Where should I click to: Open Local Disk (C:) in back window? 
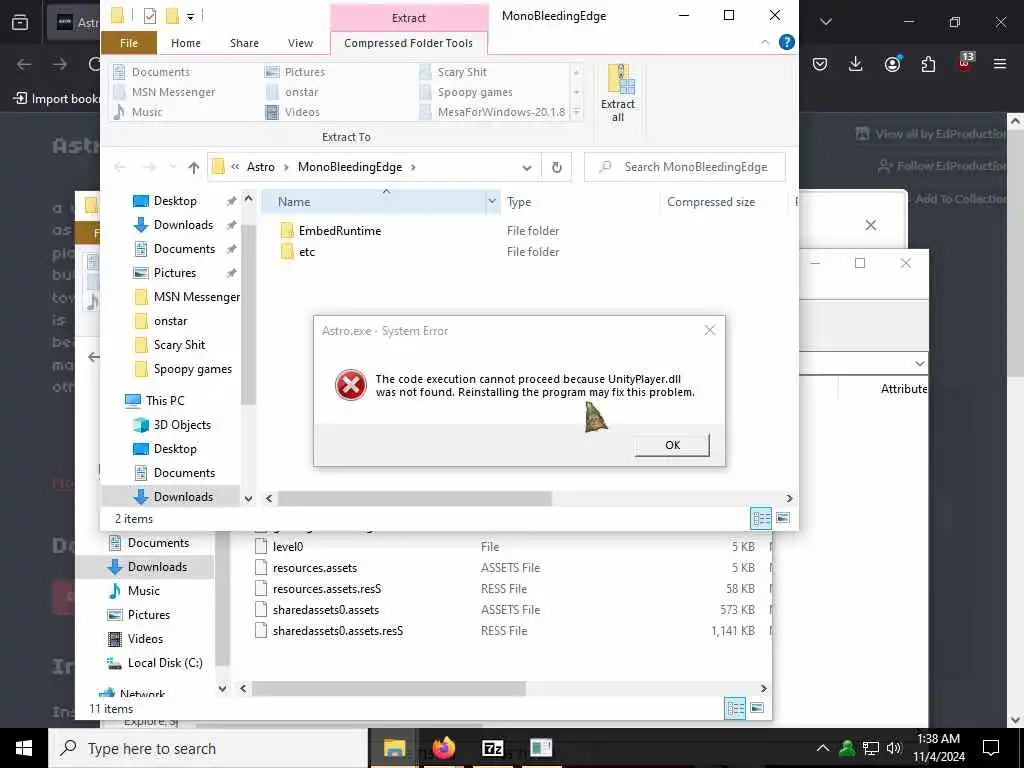pos(165,663)
